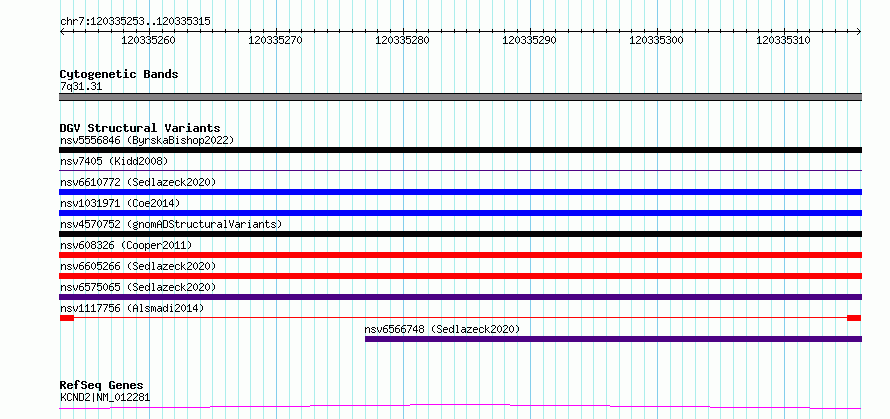Select the DGV Structural Variants track title
890x419 pixels.
click(x=140, y=128)
